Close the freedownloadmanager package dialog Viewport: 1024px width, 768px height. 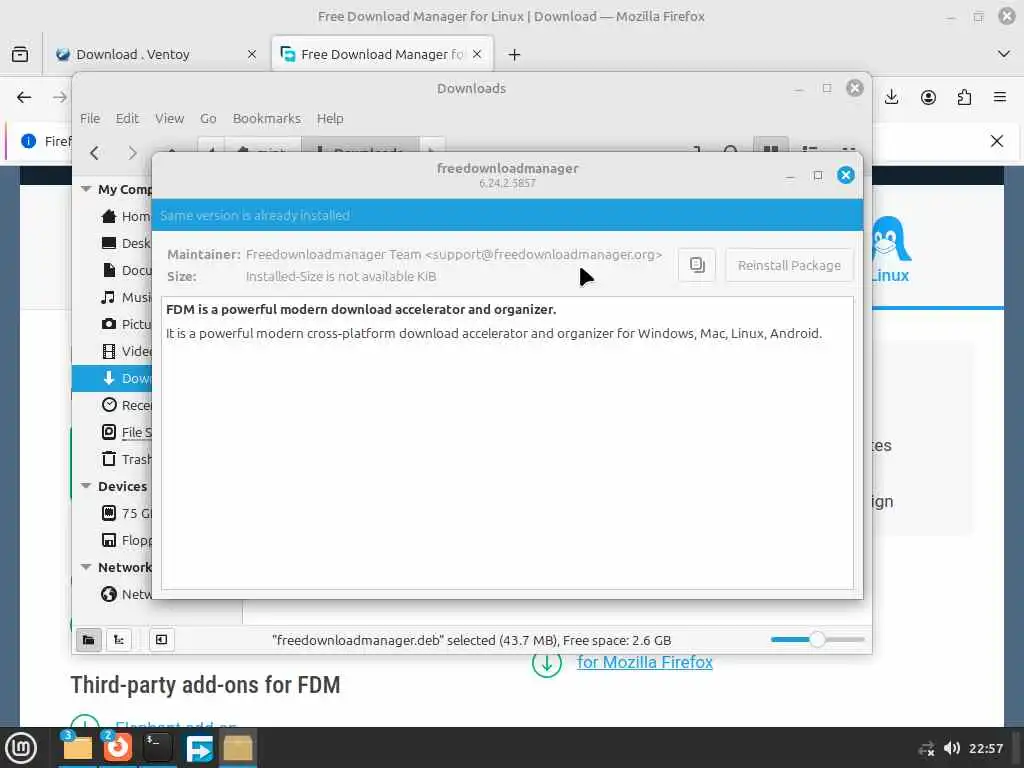click(x=846, y=175)
